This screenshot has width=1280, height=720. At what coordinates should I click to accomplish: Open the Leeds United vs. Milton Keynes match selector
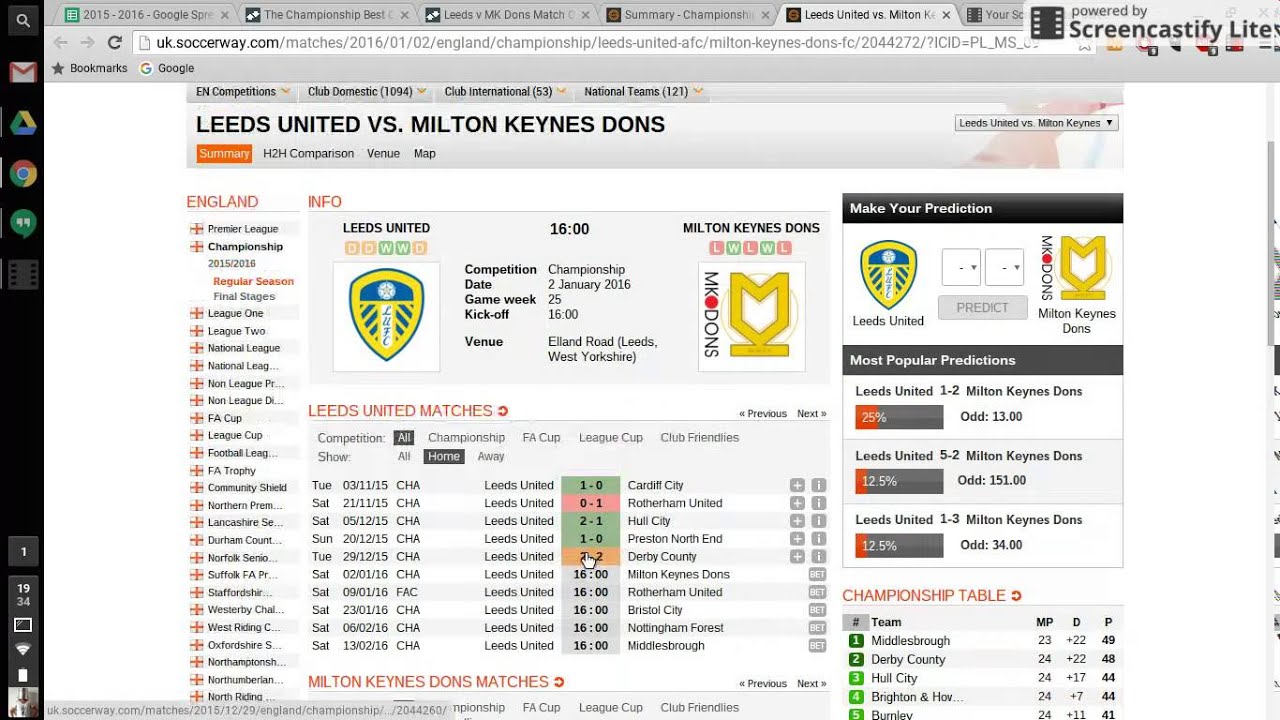point(1036,123)
